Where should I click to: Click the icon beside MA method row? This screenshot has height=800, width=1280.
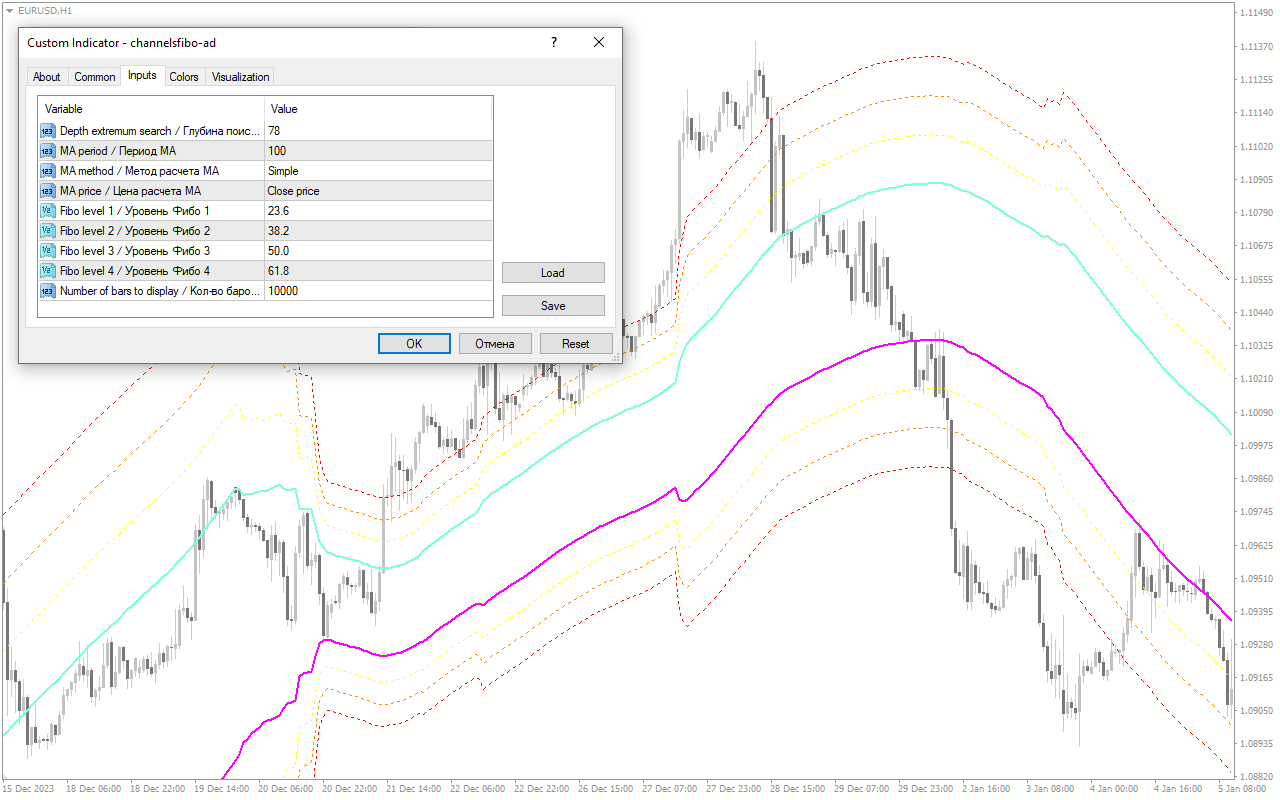[48, 171]
